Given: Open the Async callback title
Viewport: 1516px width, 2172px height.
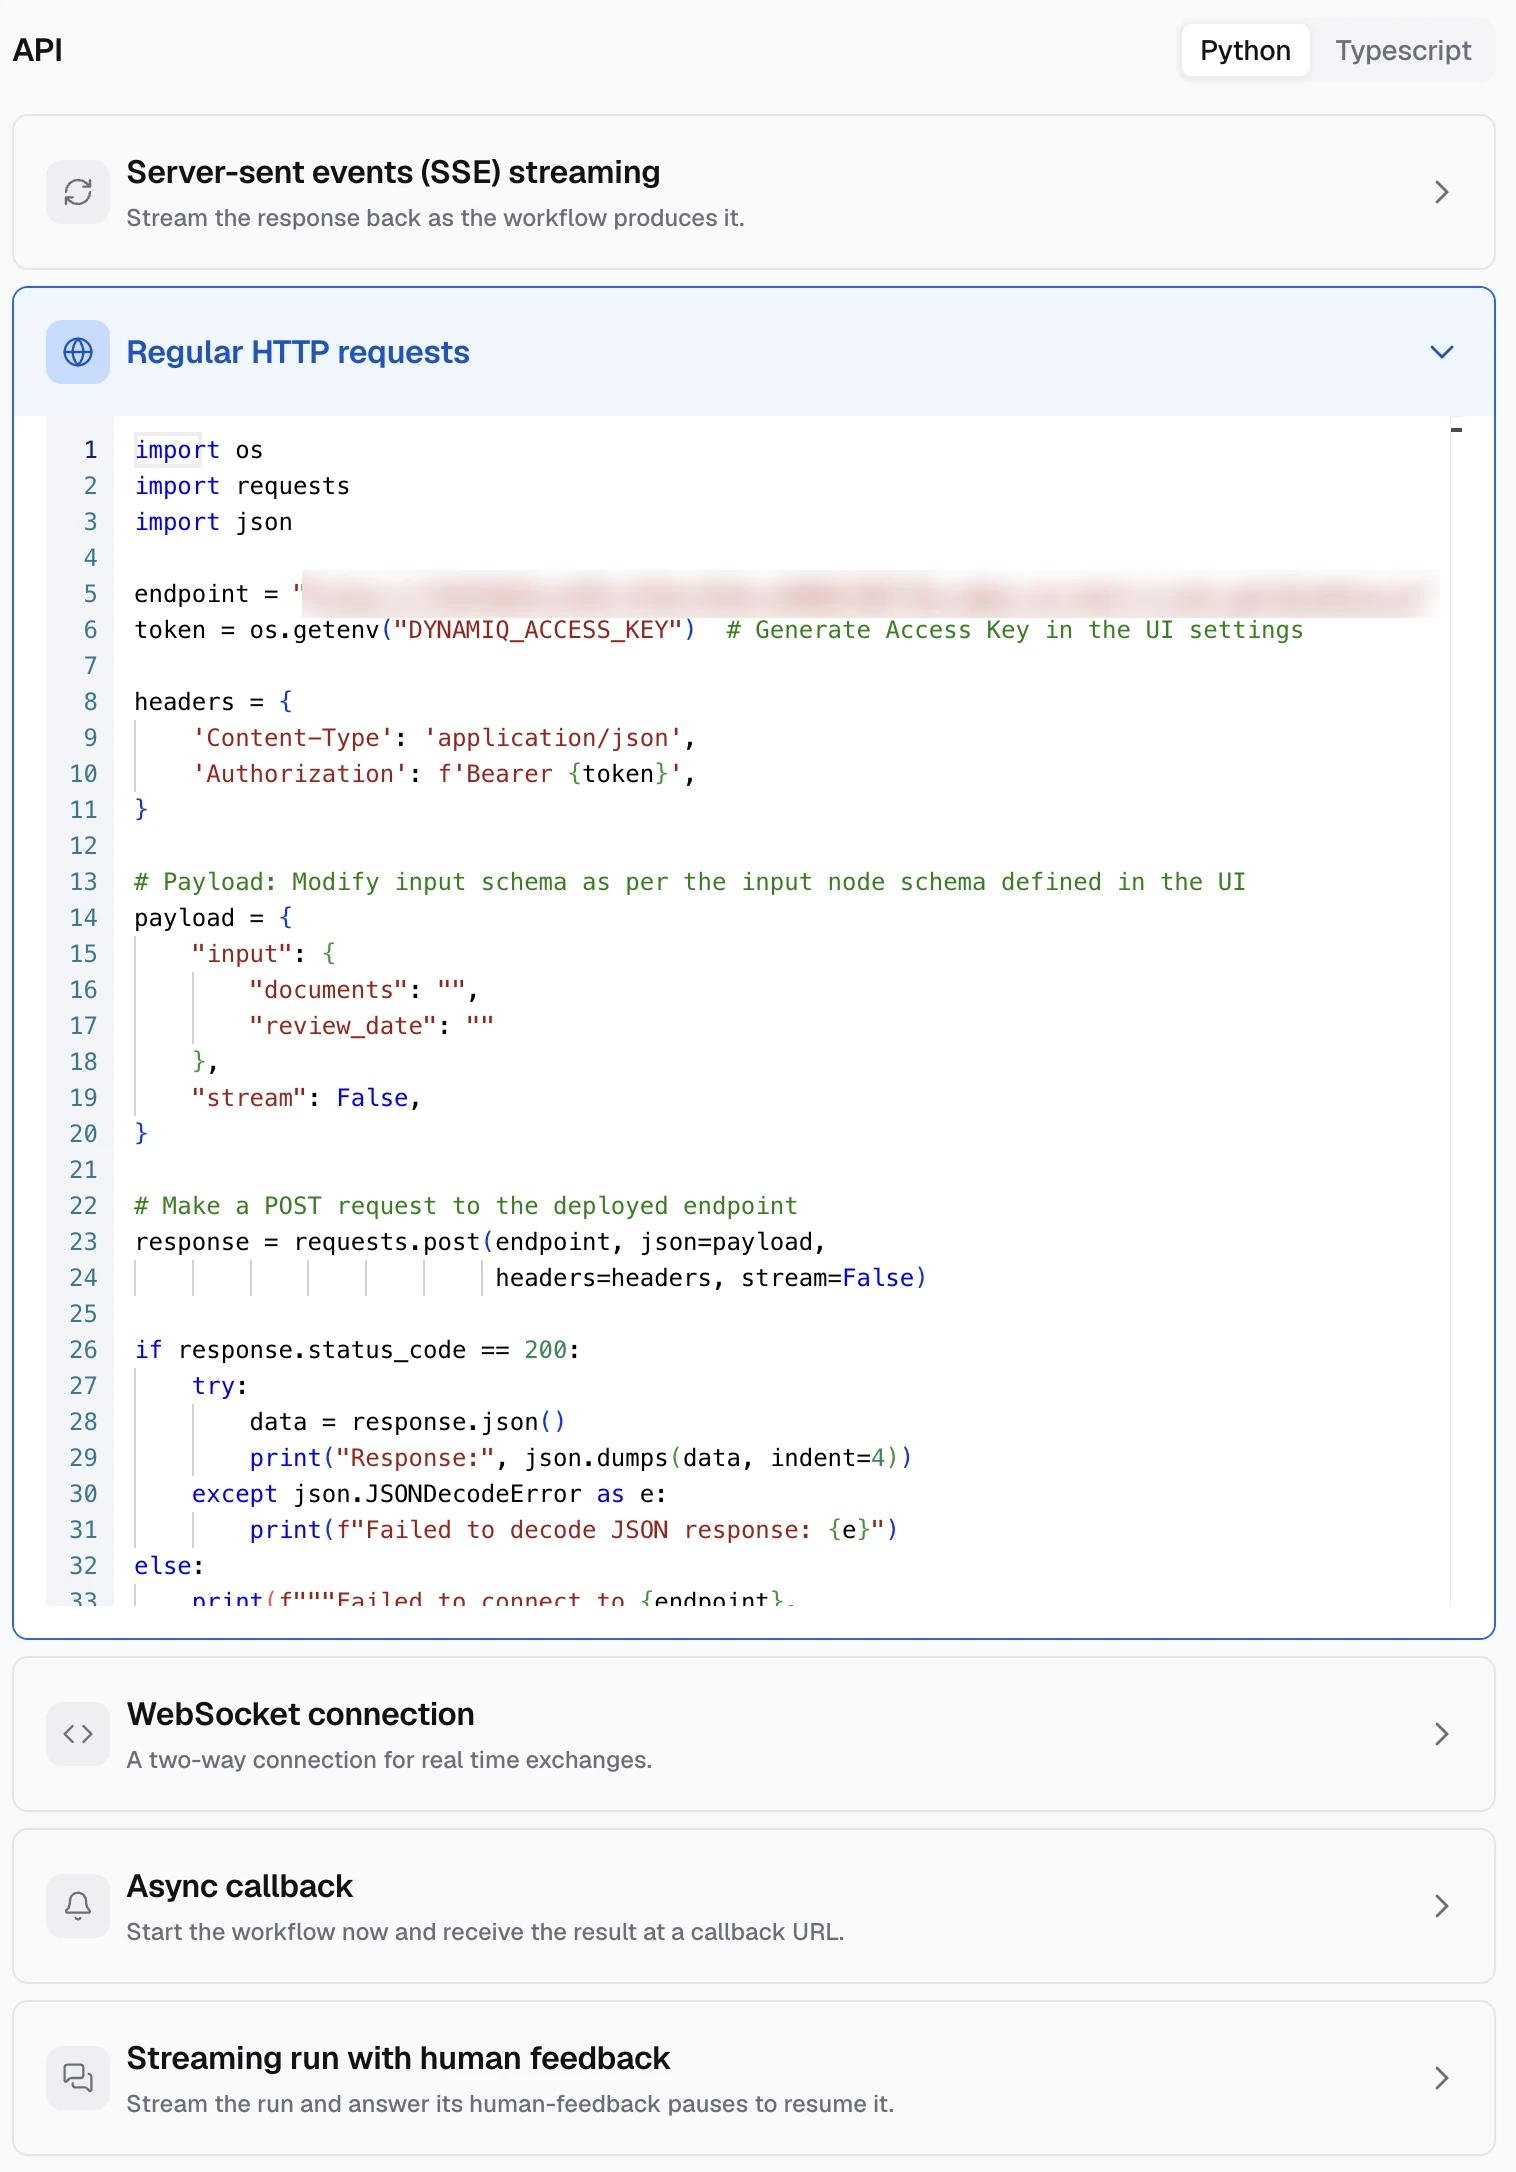Looking at the screenshot, I should coord(240,1886).
